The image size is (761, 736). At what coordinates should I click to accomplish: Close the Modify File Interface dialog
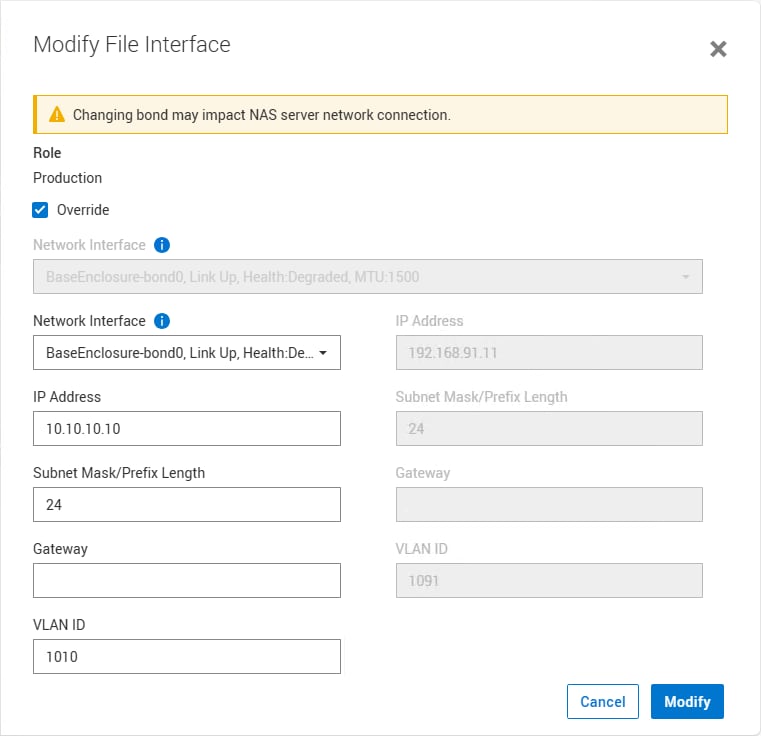(718, 49)
